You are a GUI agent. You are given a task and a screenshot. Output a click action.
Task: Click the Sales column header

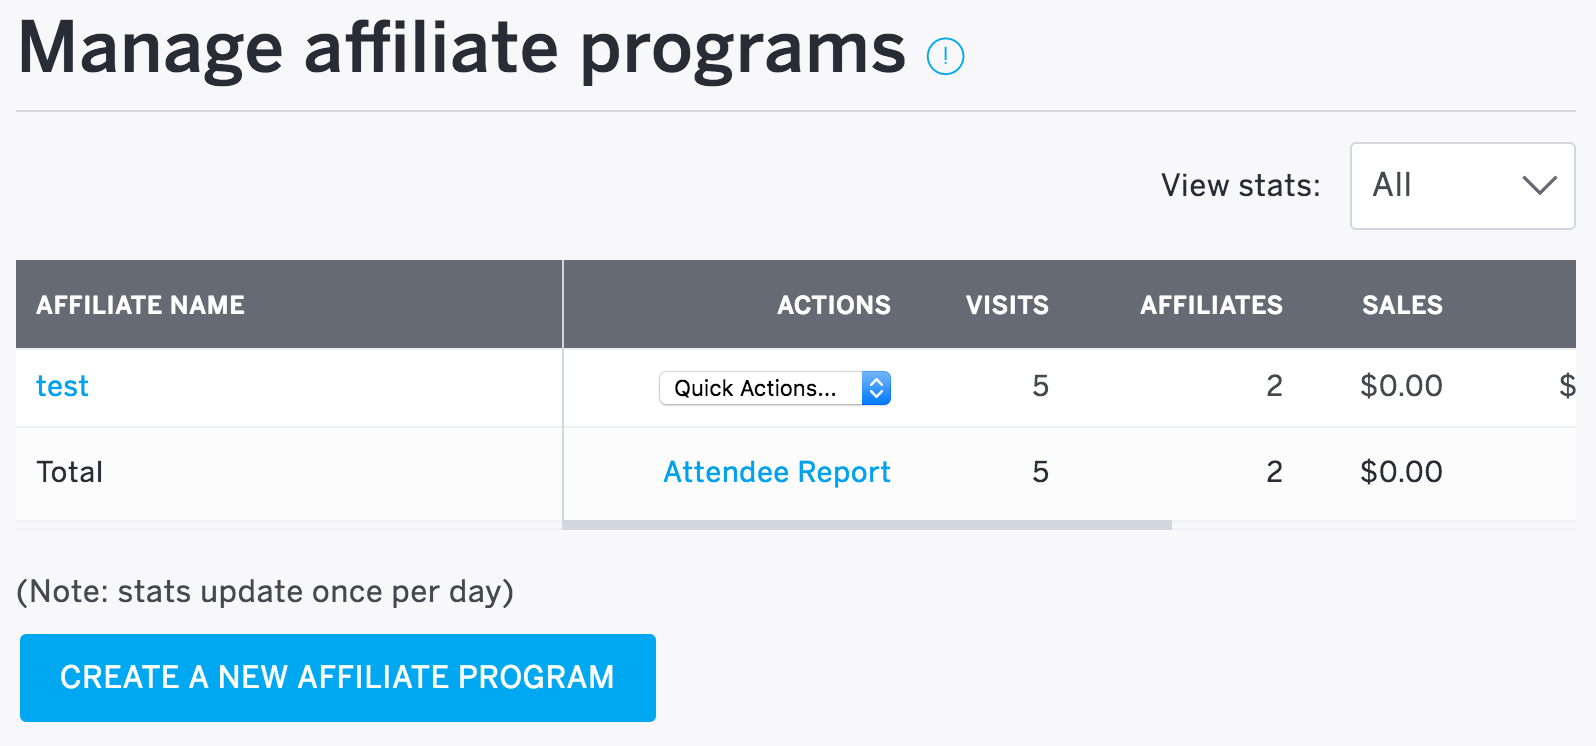pos(1402,305)
